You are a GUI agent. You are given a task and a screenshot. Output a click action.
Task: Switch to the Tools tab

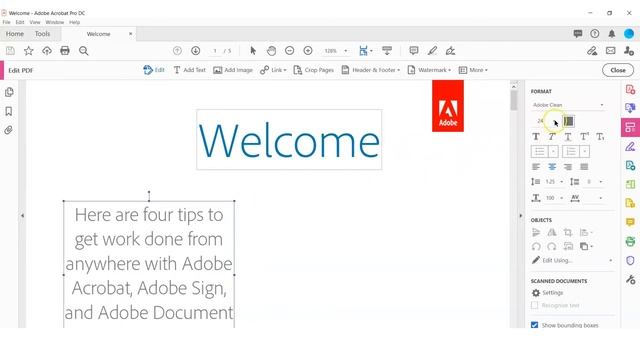click(x=42, y=34)
